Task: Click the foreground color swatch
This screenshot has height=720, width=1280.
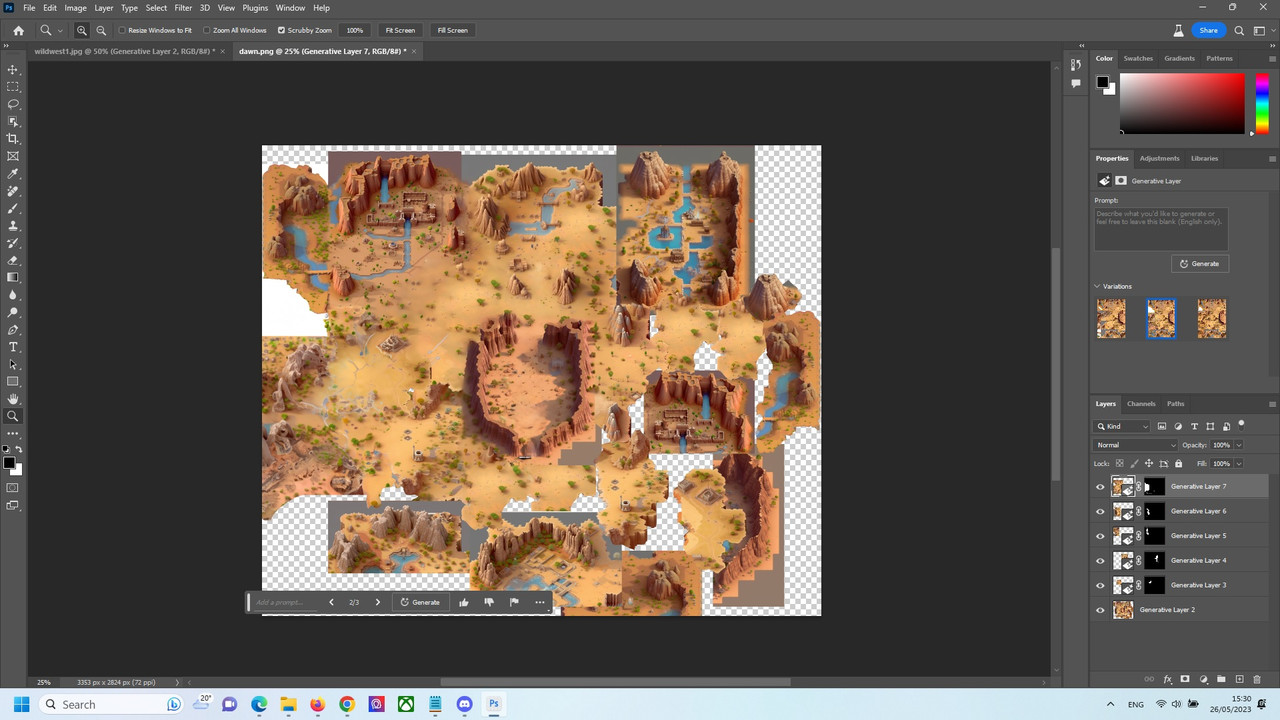Action: click(10, 462)
